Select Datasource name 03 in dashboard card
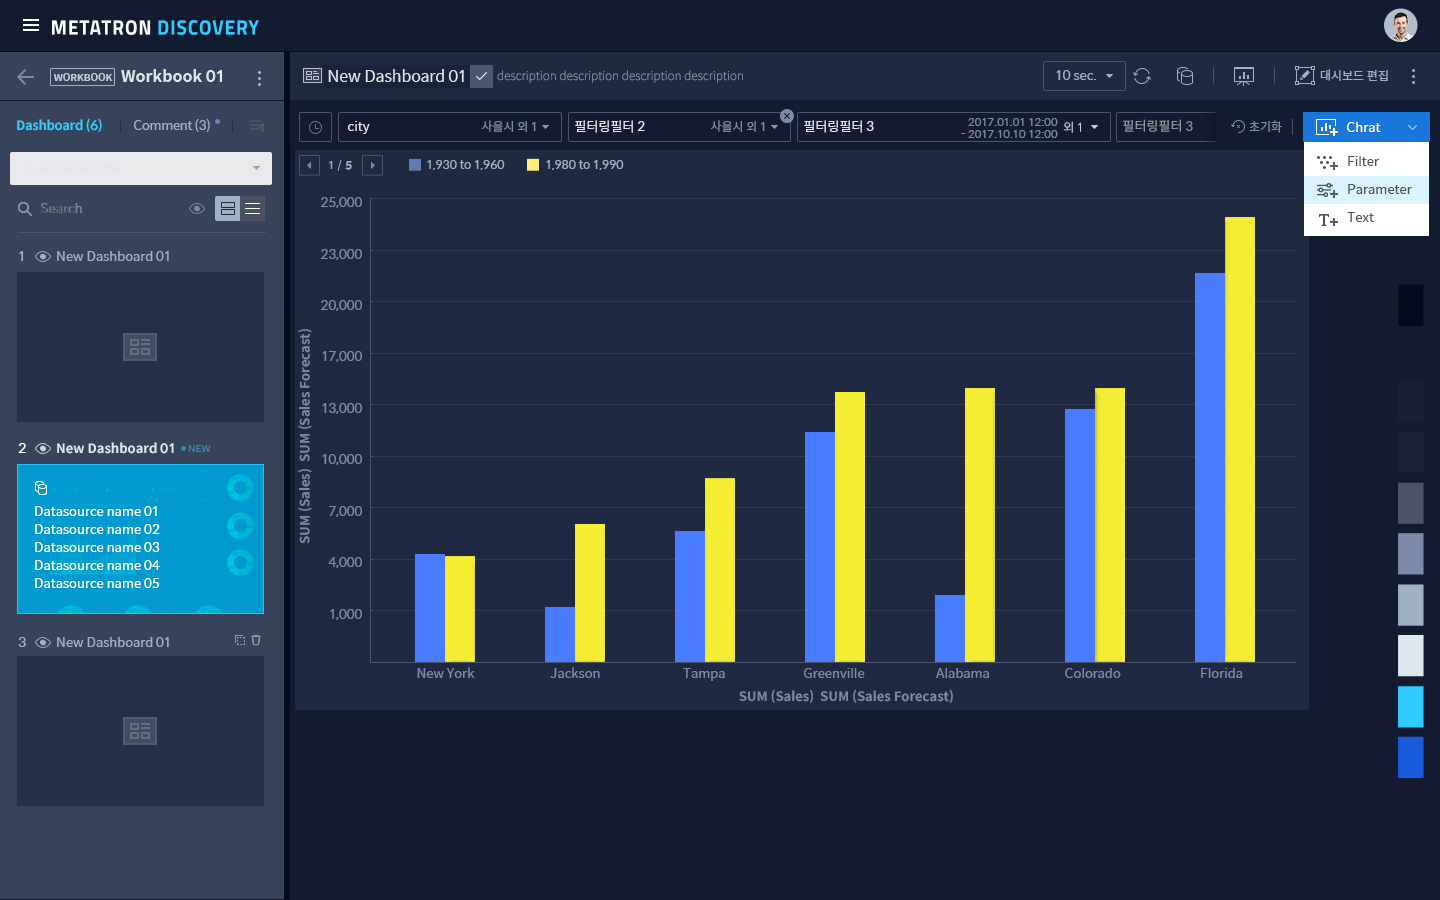 (x=97, y=547)
